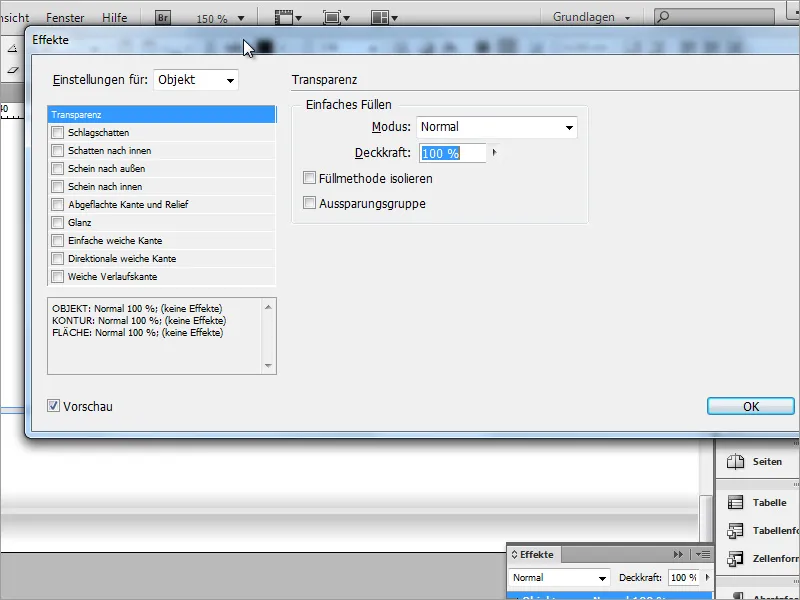
Task: Confirm the Effekte dialog with OK
Action: click(x=751, y=406)
